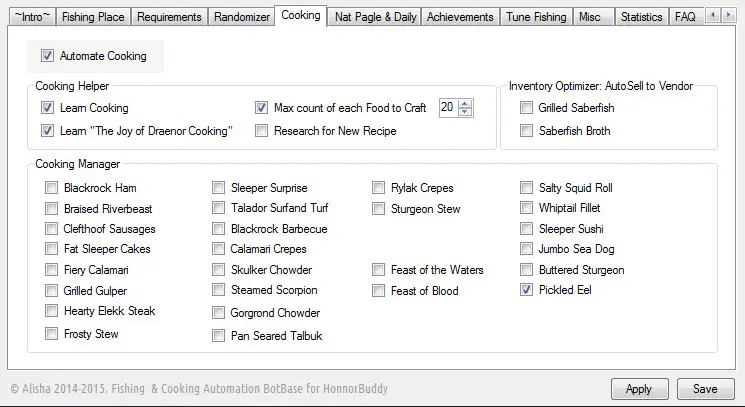Check Blackrock Ham recipe
745x407 pixels.
[x=51, y=188]
